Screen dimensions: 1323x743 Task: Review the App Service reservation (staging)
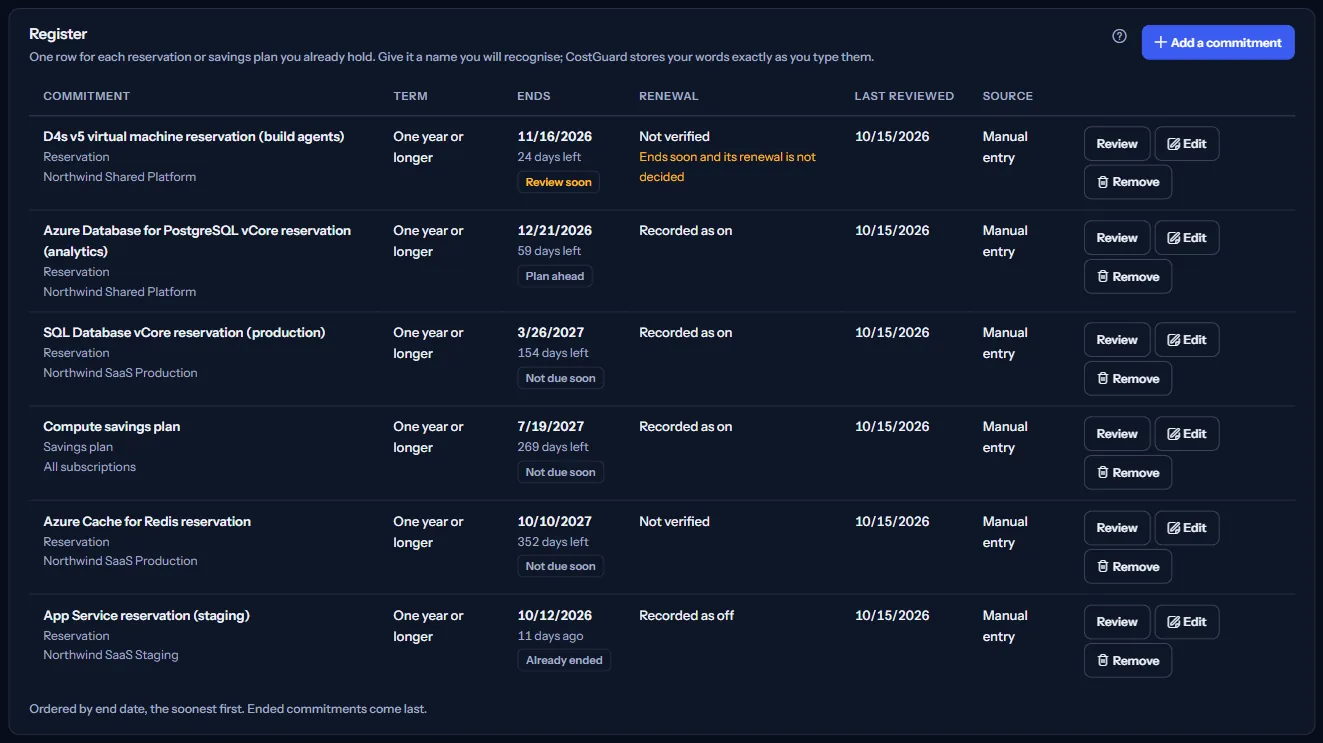[x=1117, y=622]
